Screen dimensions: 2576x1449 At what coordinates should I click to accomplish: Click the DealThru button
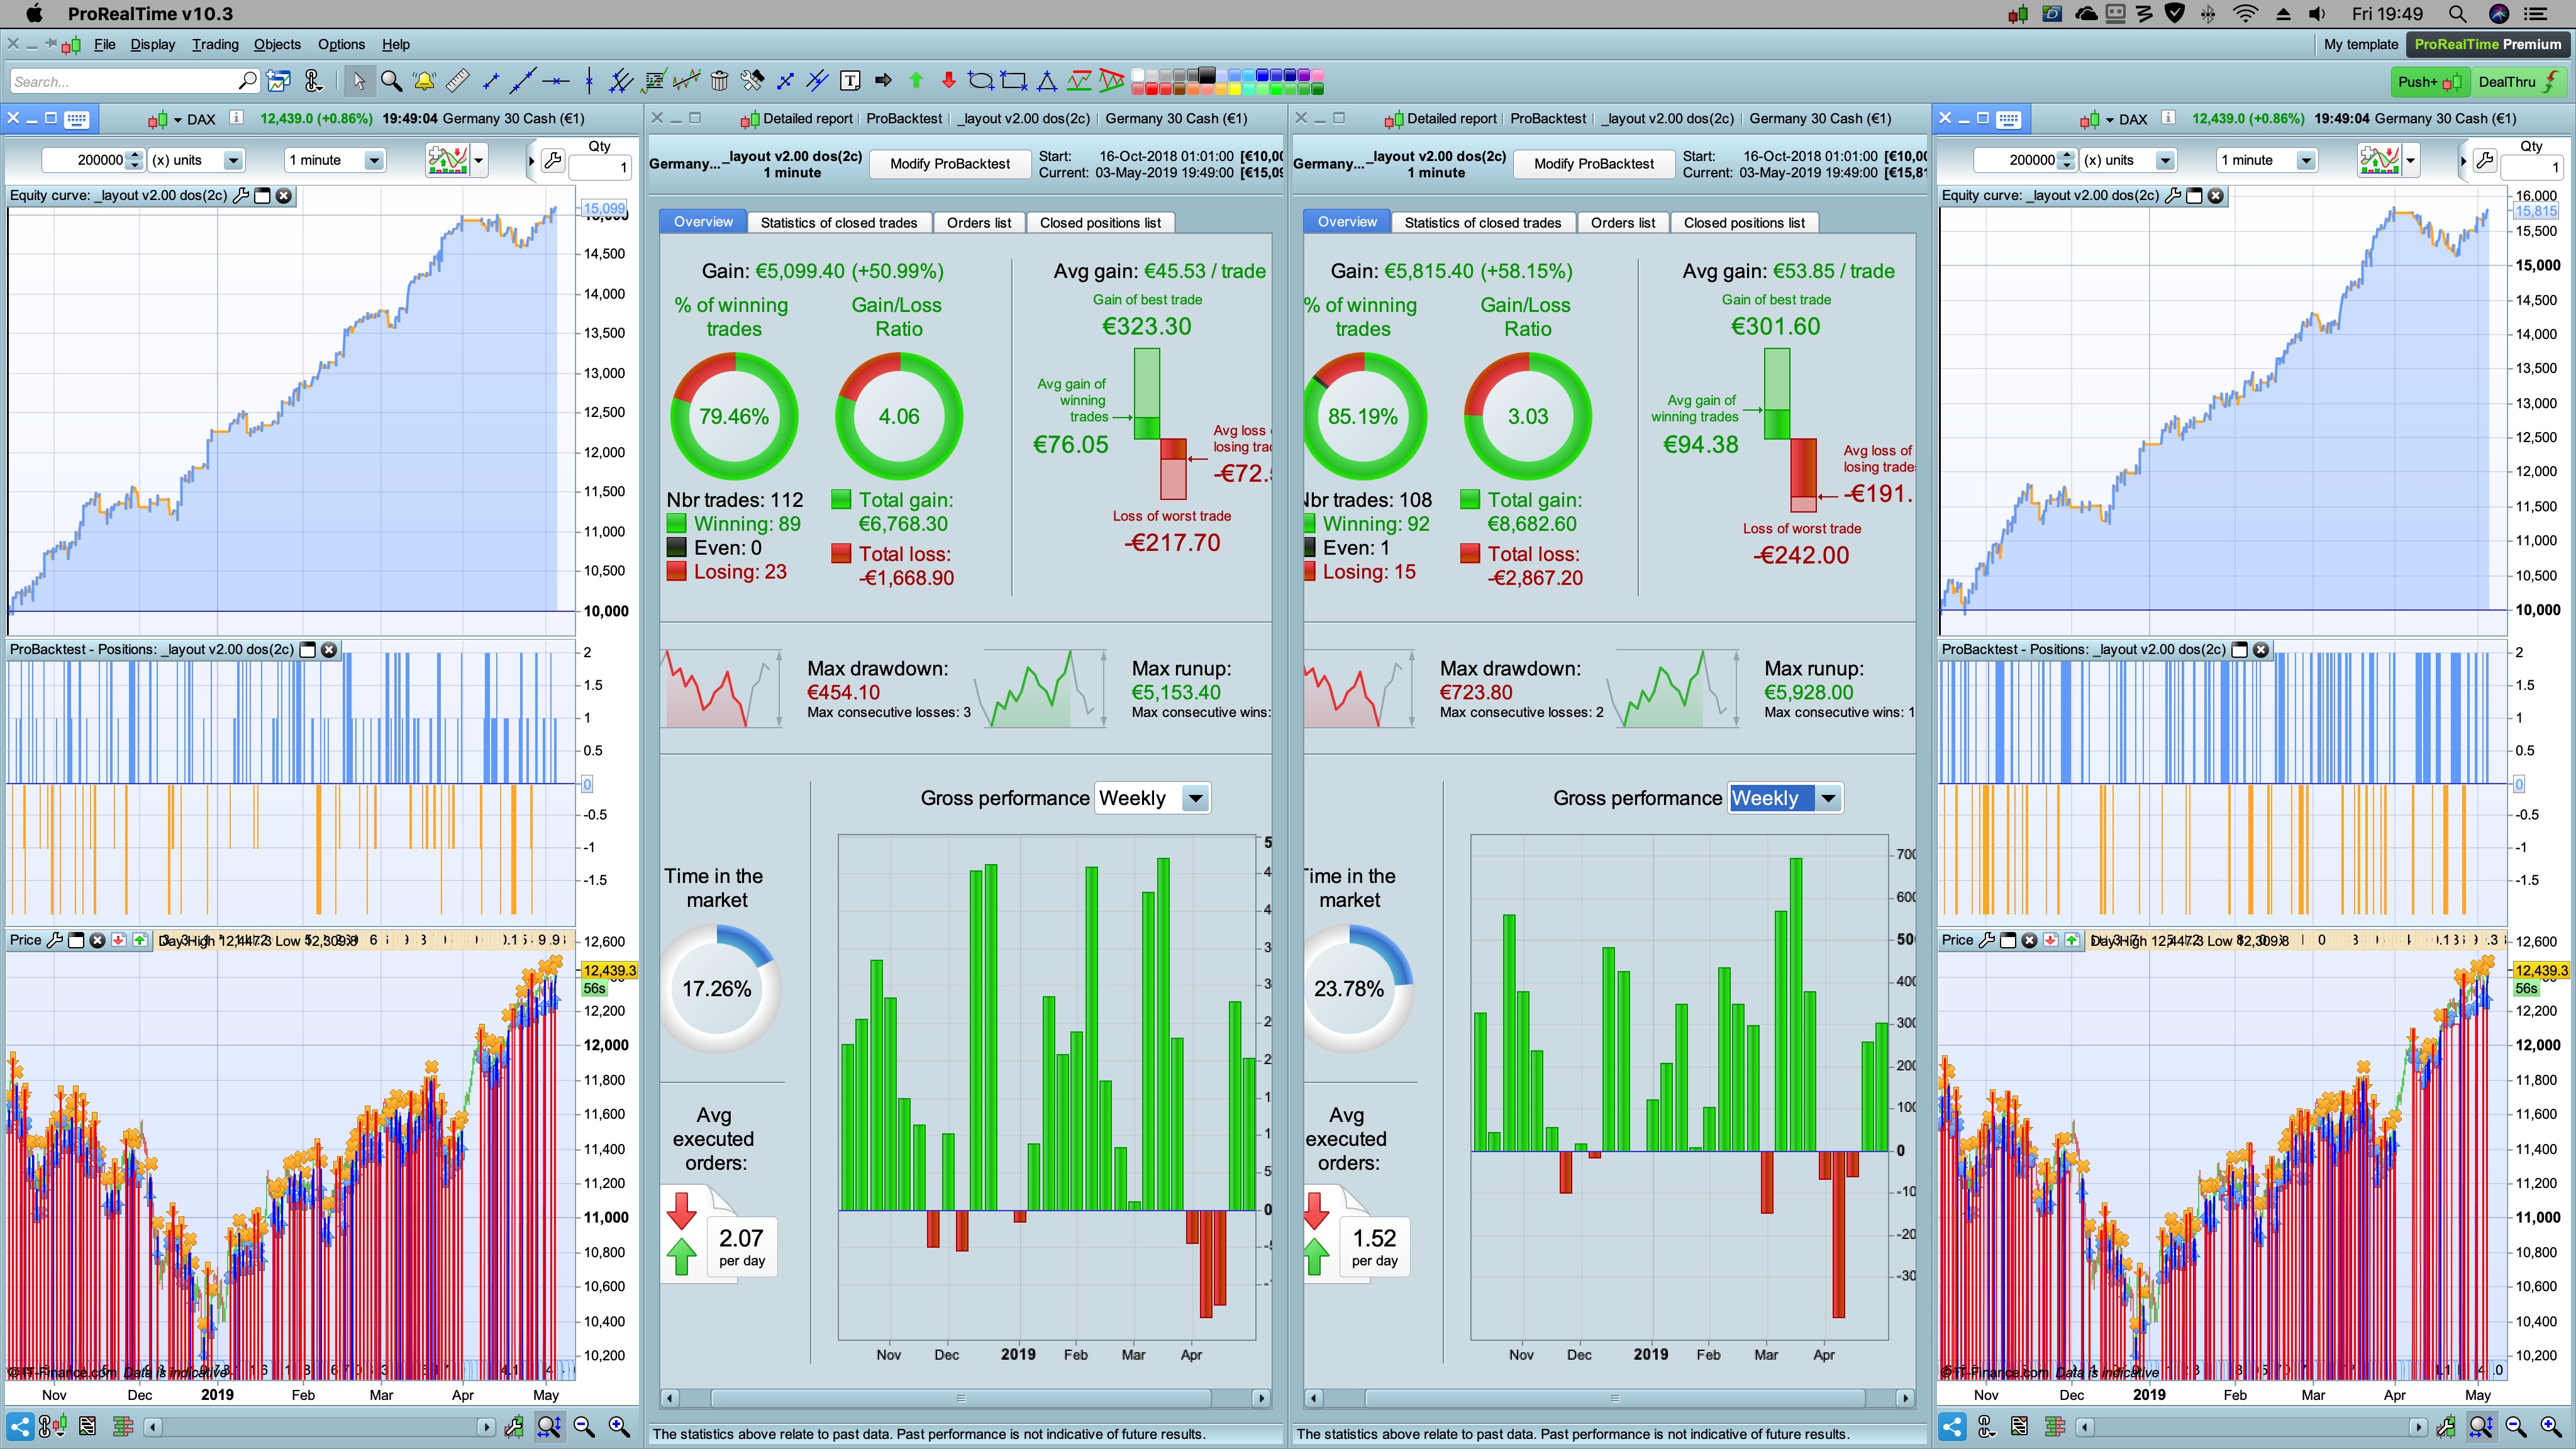[2516, 82]
